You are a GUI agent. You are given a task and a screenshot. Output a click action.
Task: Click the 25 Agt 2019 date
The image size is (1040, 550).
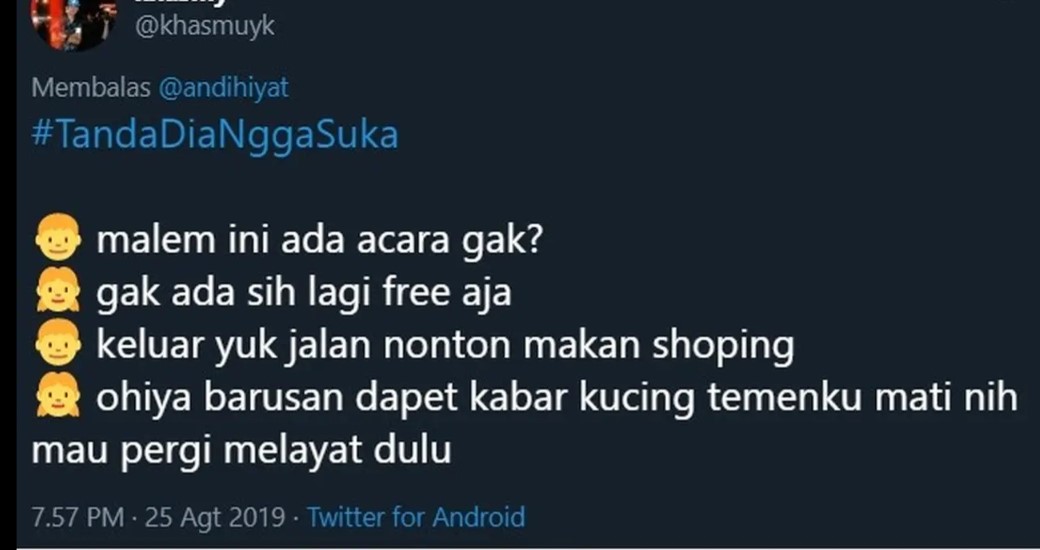point(215,517)
